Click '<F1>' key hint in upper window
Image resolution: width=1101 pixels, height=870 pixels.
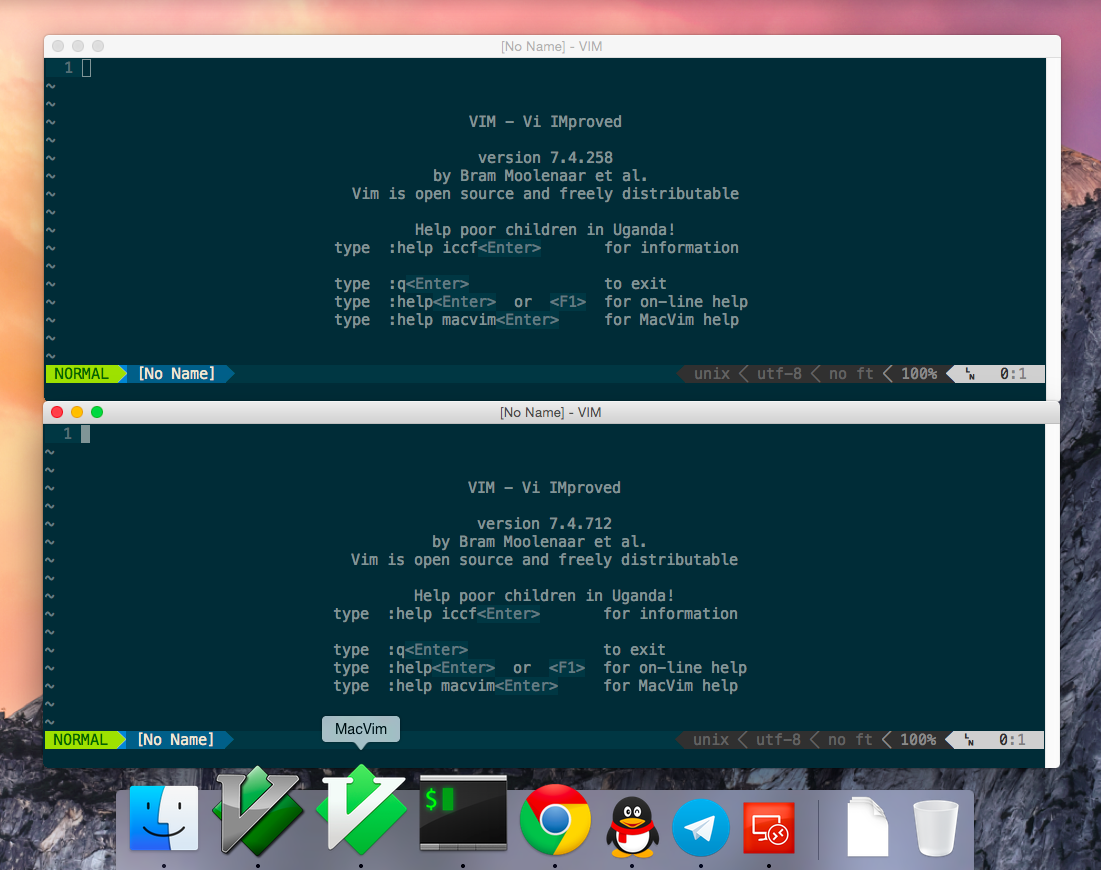click(x=567, y=302)
